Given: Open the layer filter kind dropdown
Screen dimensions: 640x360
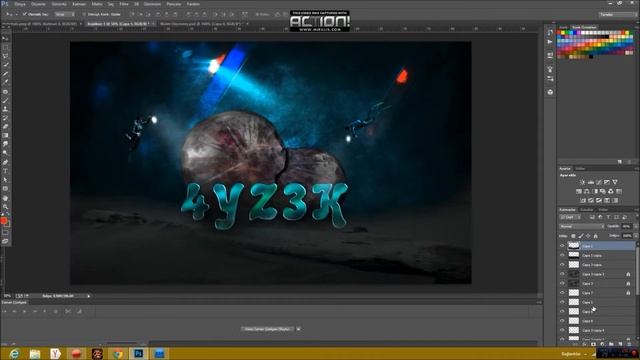Looking at the screenshot, I should coord(570,217).
